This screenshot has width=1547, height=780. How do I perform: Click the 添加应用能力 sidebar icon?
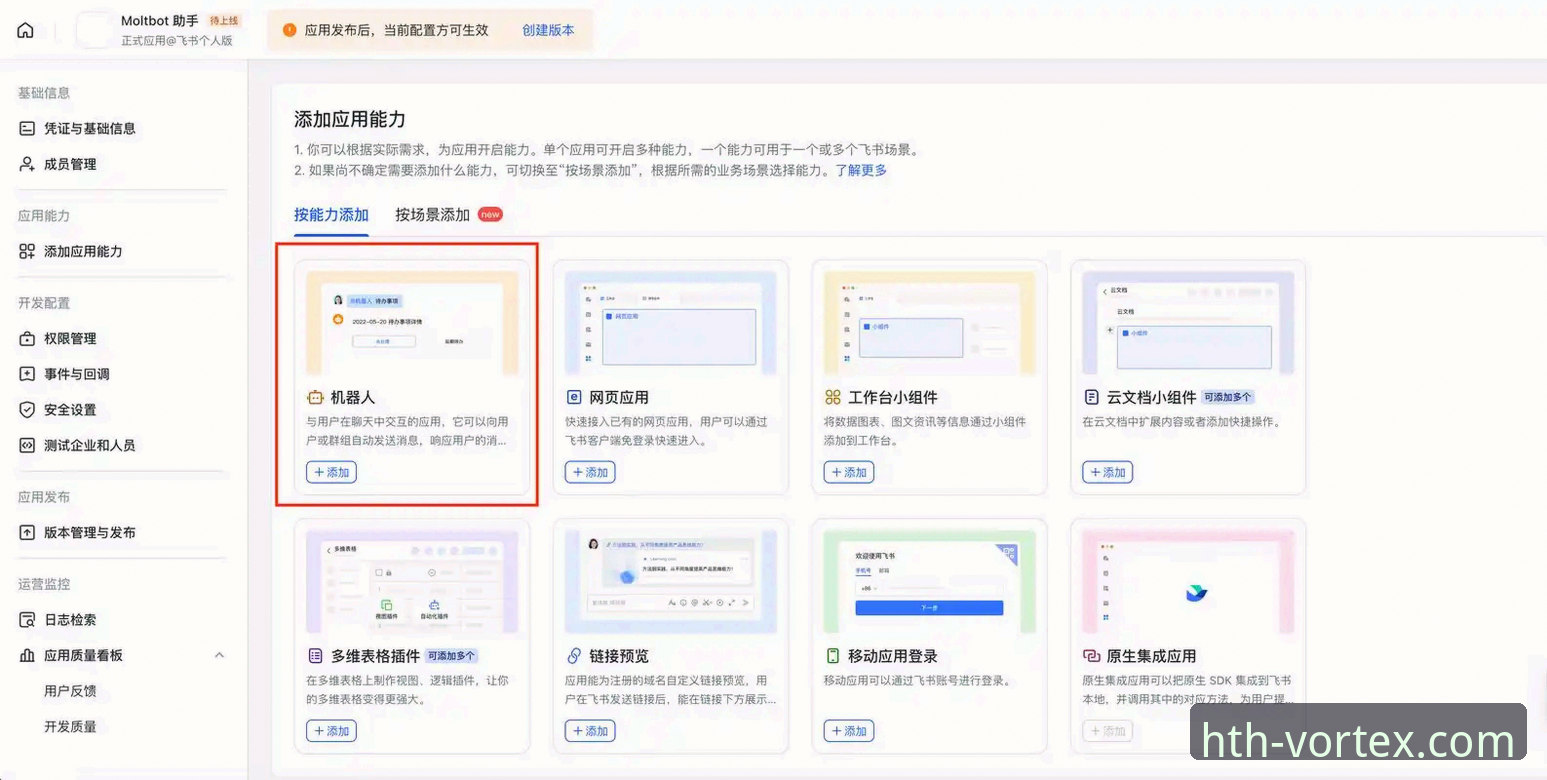(x=27, y=251)
